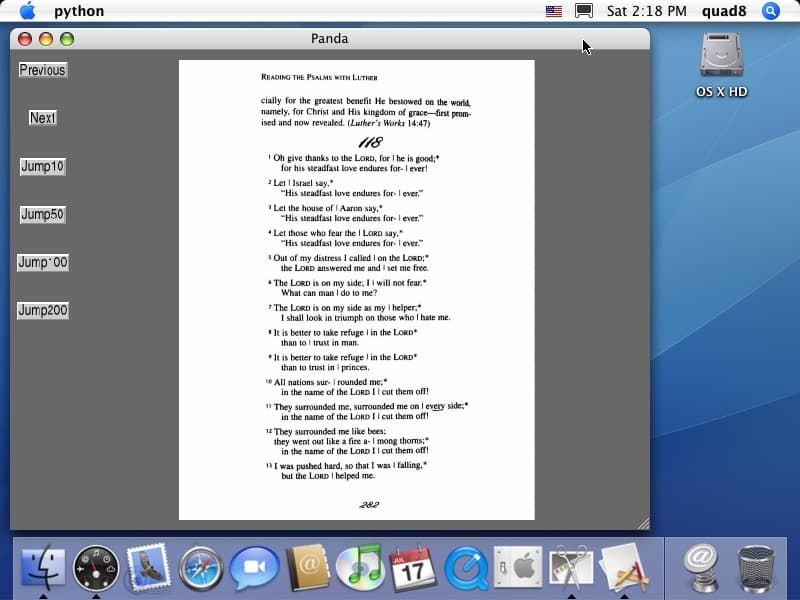Click the Panda window title bar
This screenshot has height=600, width=800.
pos(330,39)
